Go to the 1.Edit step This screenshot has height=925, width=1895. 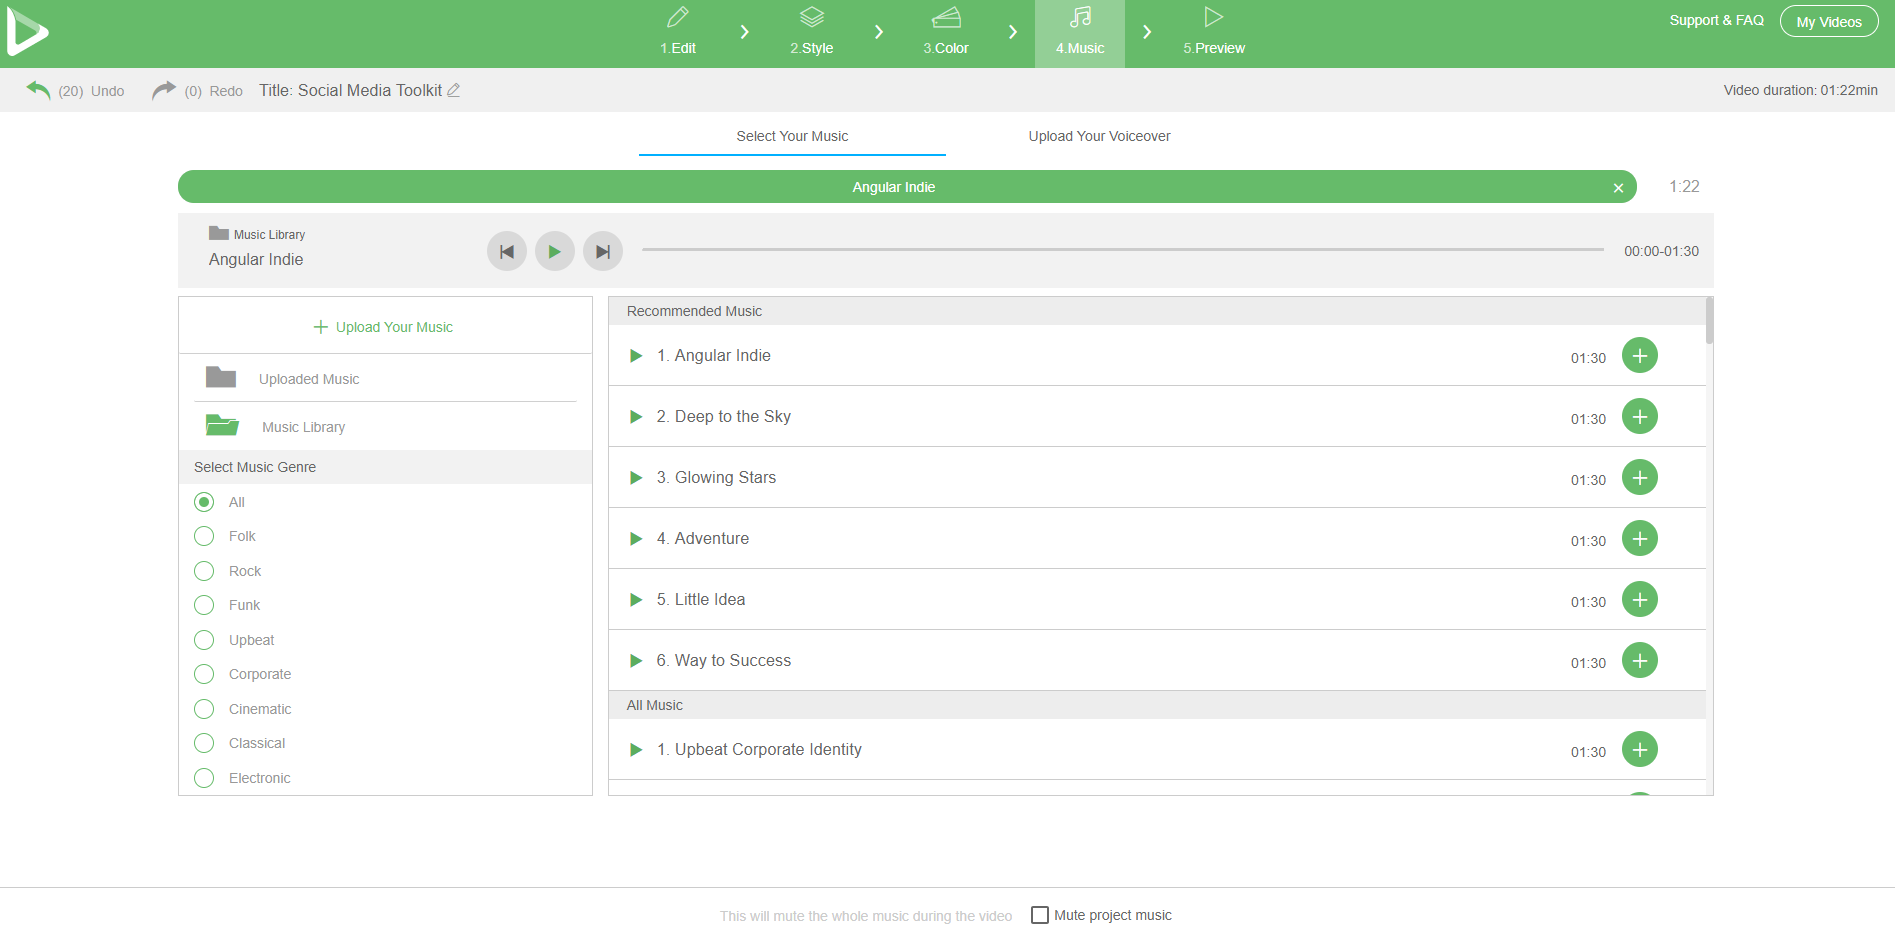click(x=677, y=32)
